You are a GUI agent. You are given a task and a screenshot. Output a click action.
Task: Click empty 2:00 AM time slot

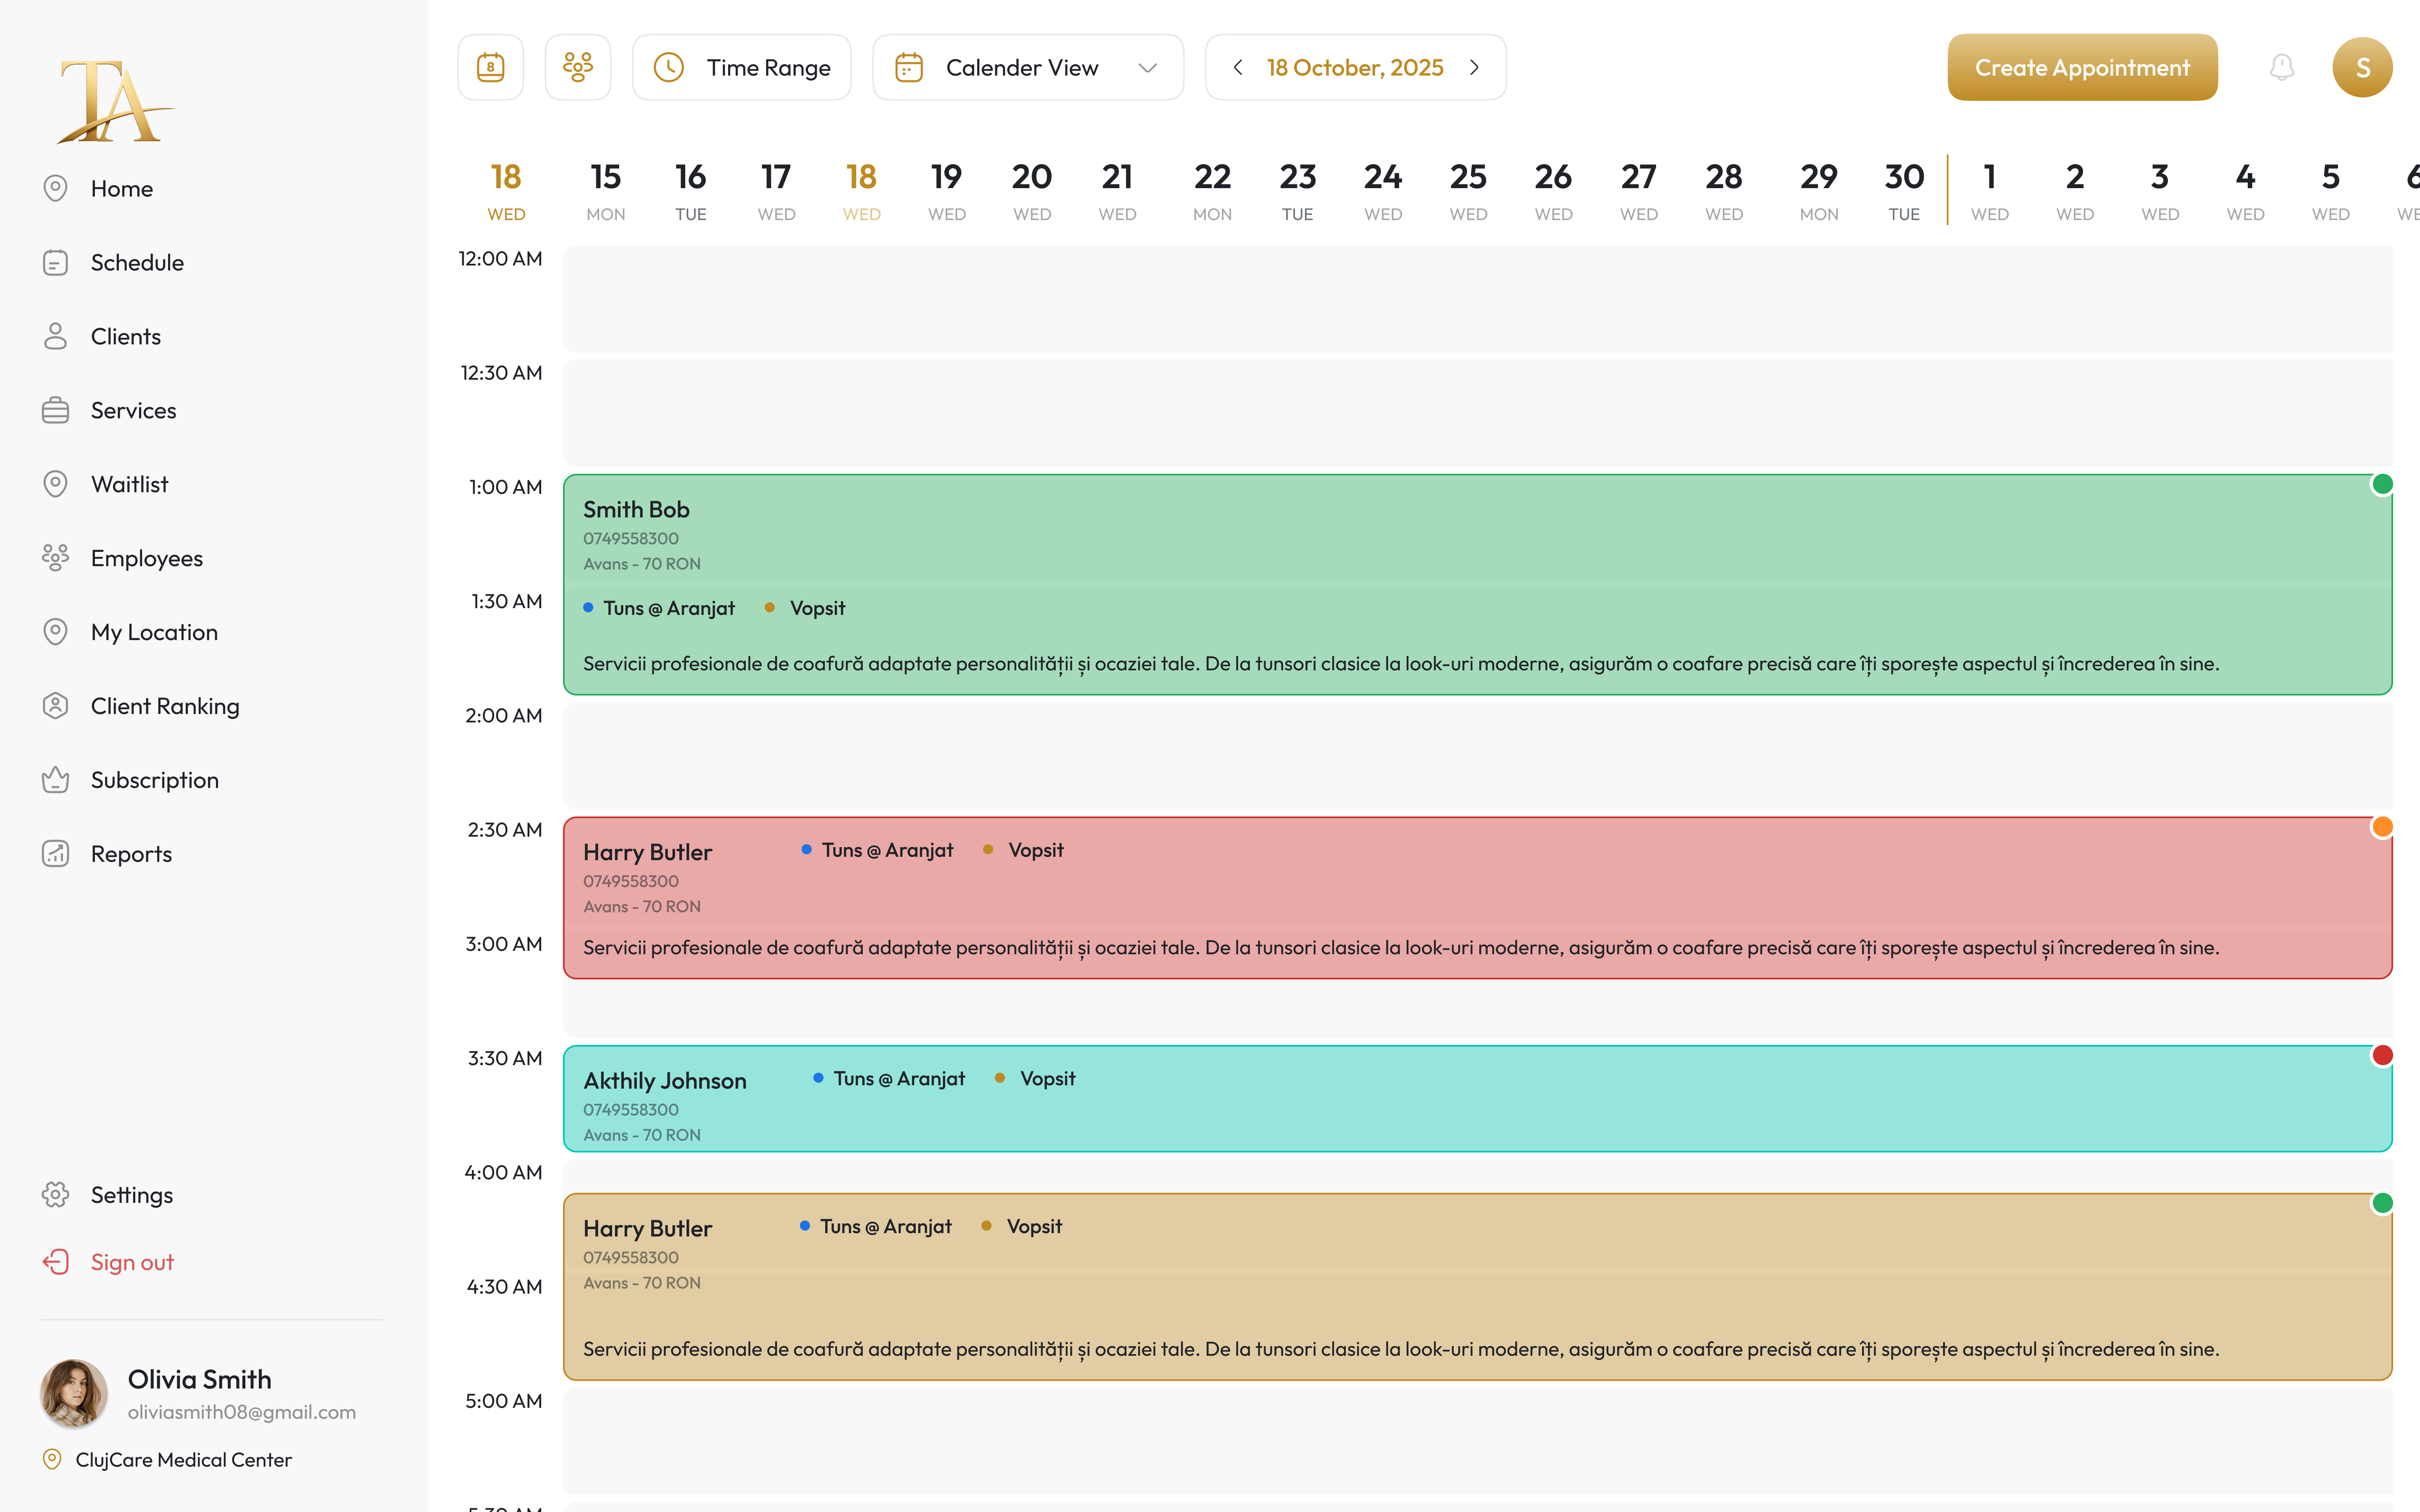pyautogui.click(x=1477, y=756)
